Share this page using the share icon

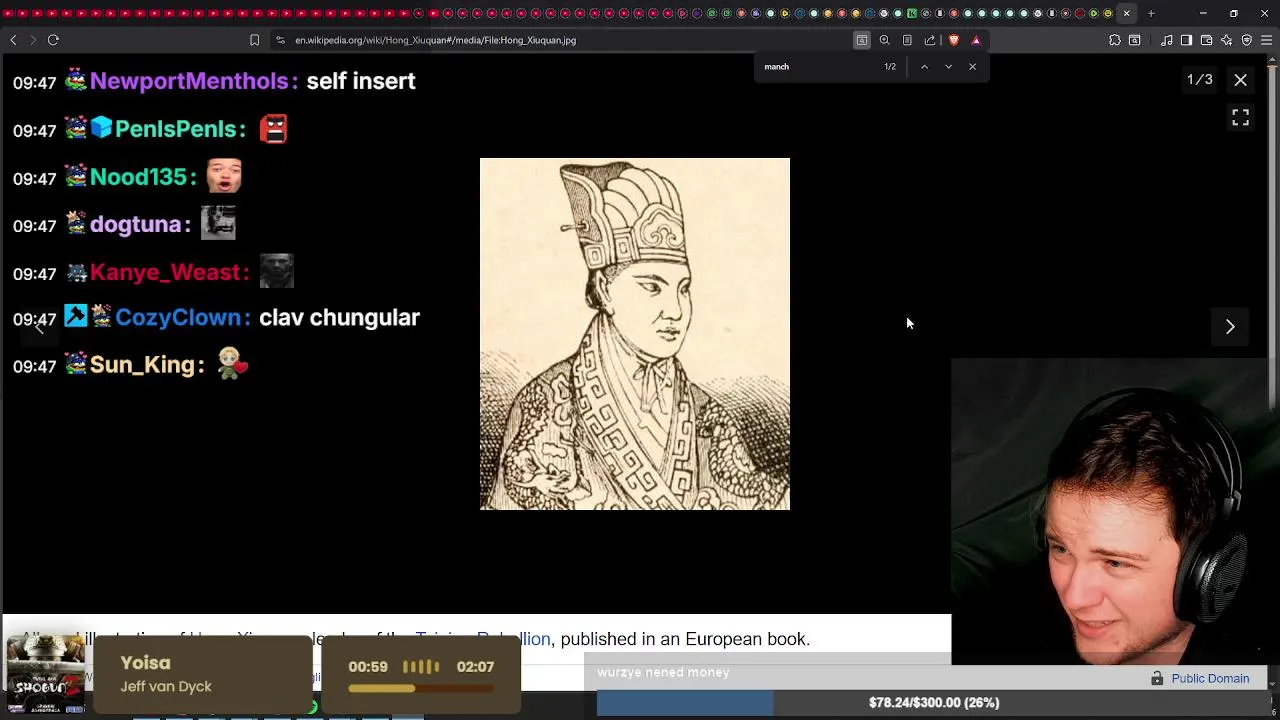[930, 40]
